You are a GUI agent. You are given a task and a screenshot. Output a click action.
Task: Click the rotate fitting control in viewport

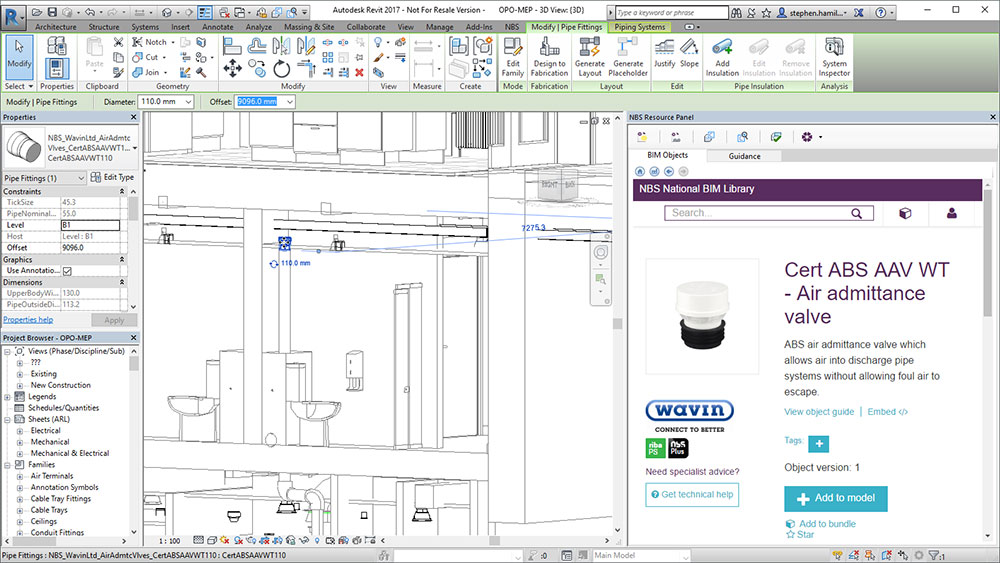click(274, 263)
